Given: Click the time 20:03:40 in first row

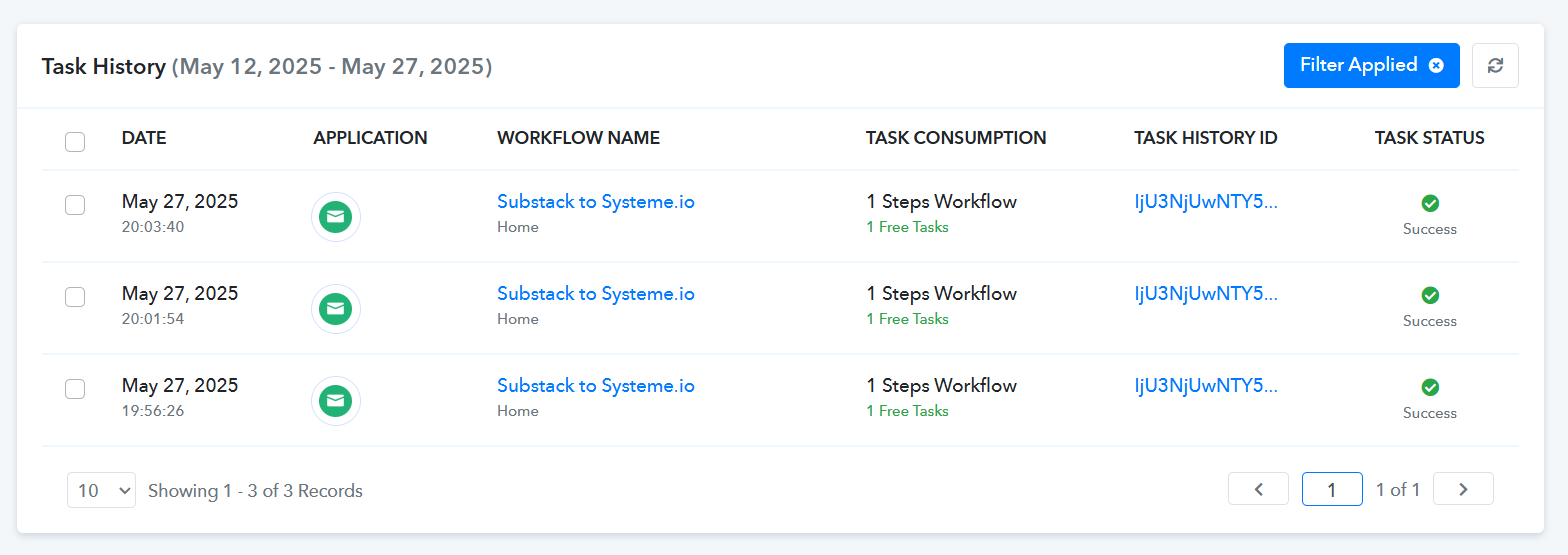Looking at the screenshot, I should tap(153, 227).
